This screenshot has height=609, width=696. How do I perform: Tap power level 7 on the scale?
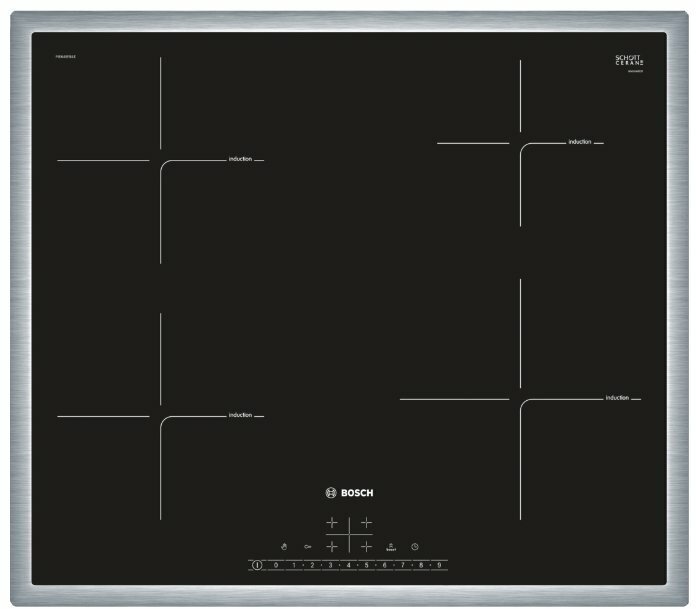point(402,566)
